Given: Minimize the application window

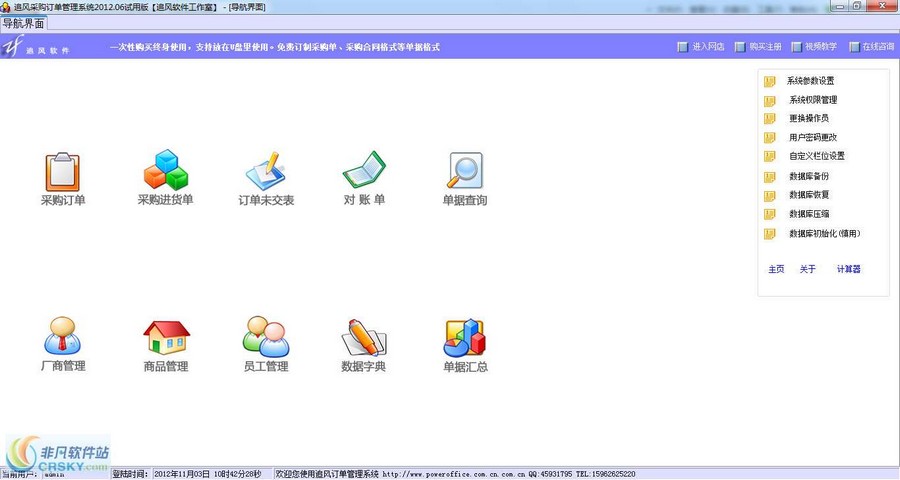Looking at the screenshot, I should point(840,6).
